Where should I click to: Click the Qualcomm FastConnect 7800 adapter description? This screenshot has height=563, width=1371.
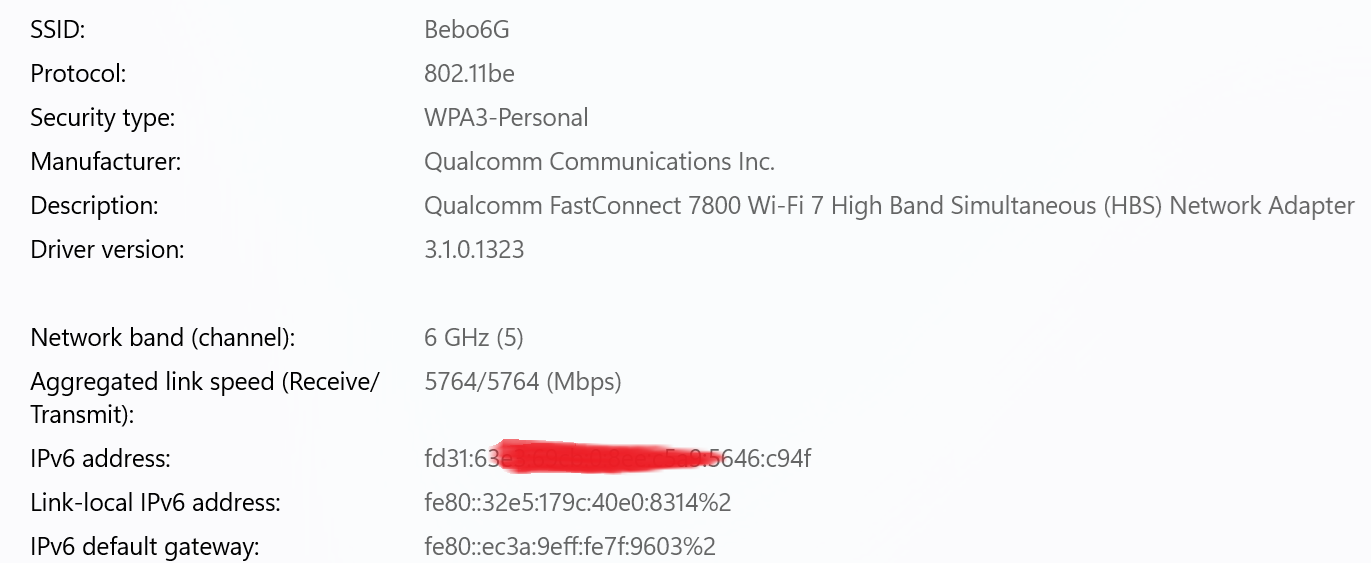tap(889, 206)
